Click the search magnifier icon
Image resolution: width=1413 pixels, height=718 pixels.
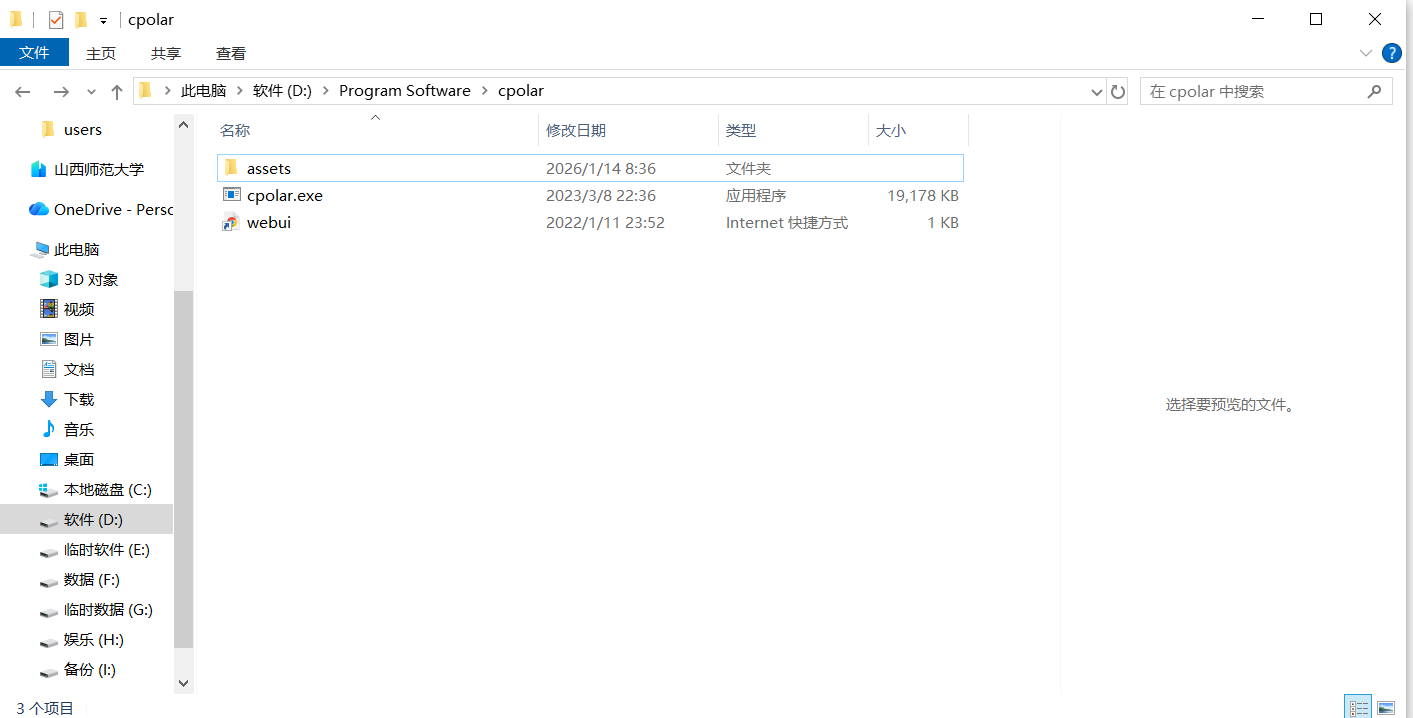tap(1374, 91)
